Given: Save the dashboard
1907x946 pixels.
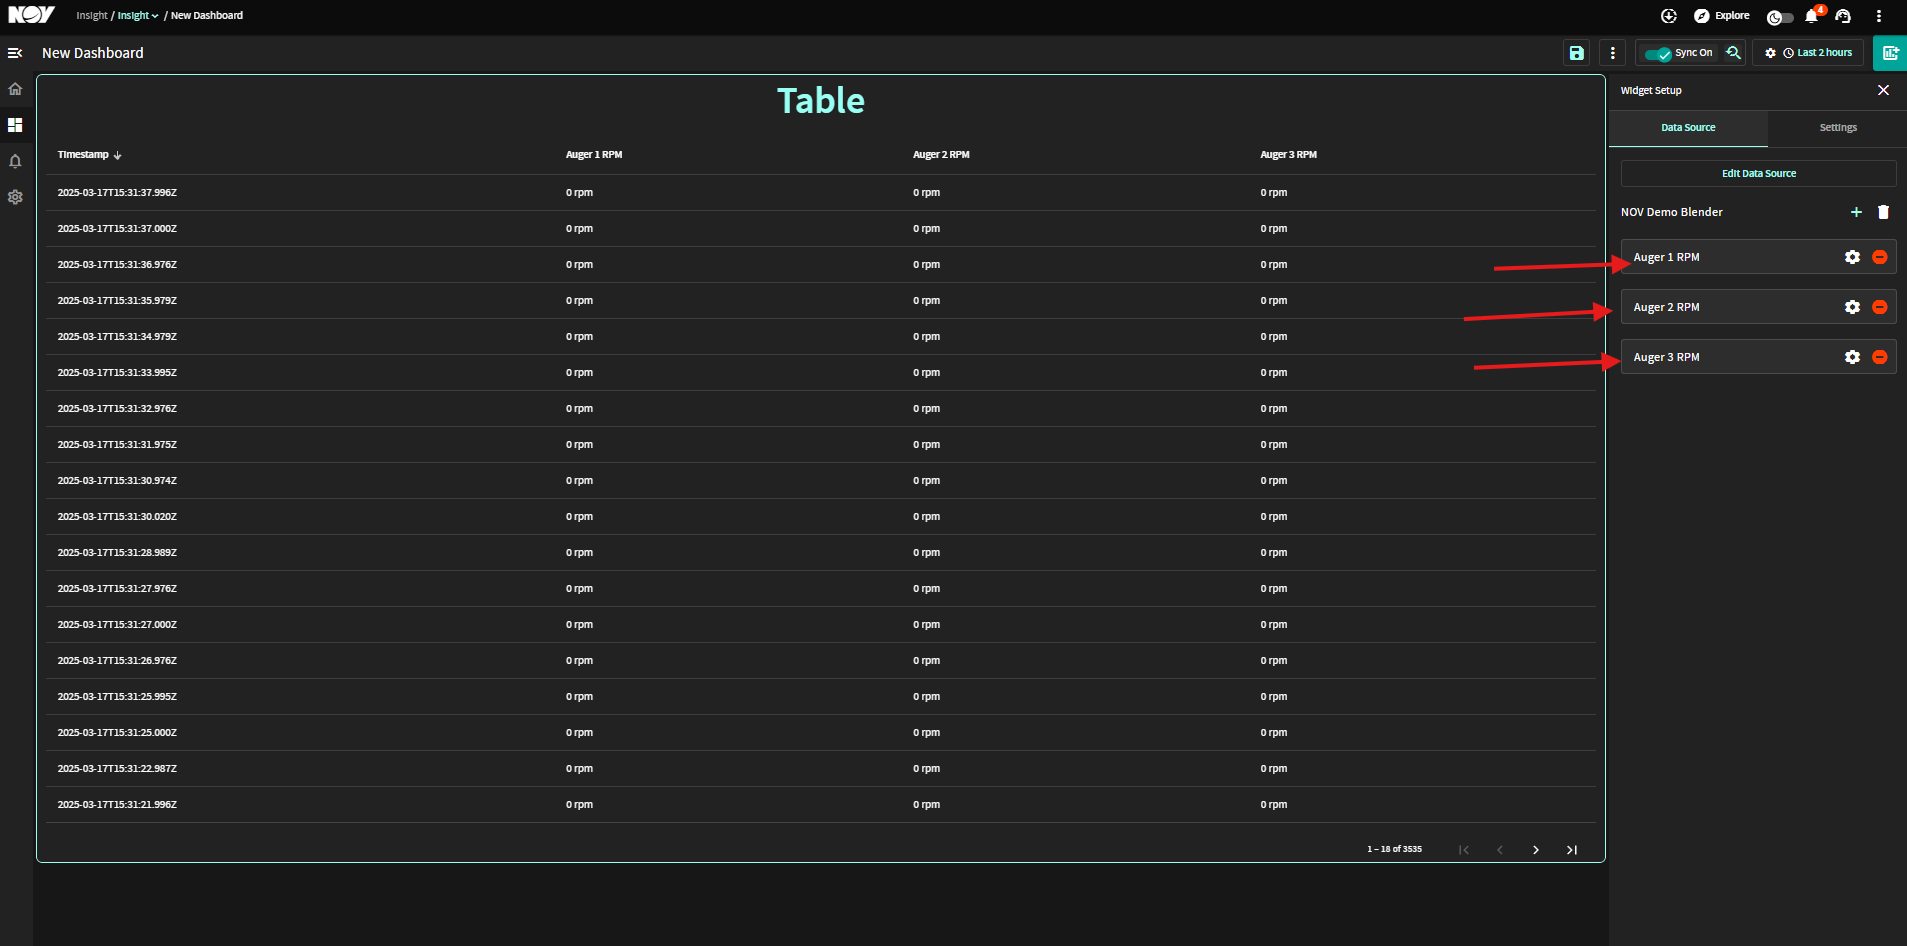Looking at the screenshot, I should [1577, 53].
